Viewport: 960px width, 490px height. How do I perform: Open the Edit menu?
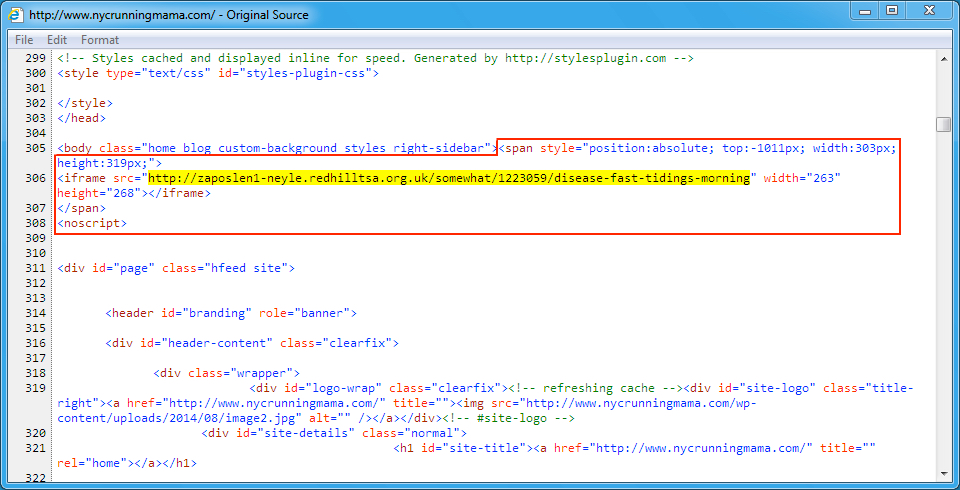point(57,40)
